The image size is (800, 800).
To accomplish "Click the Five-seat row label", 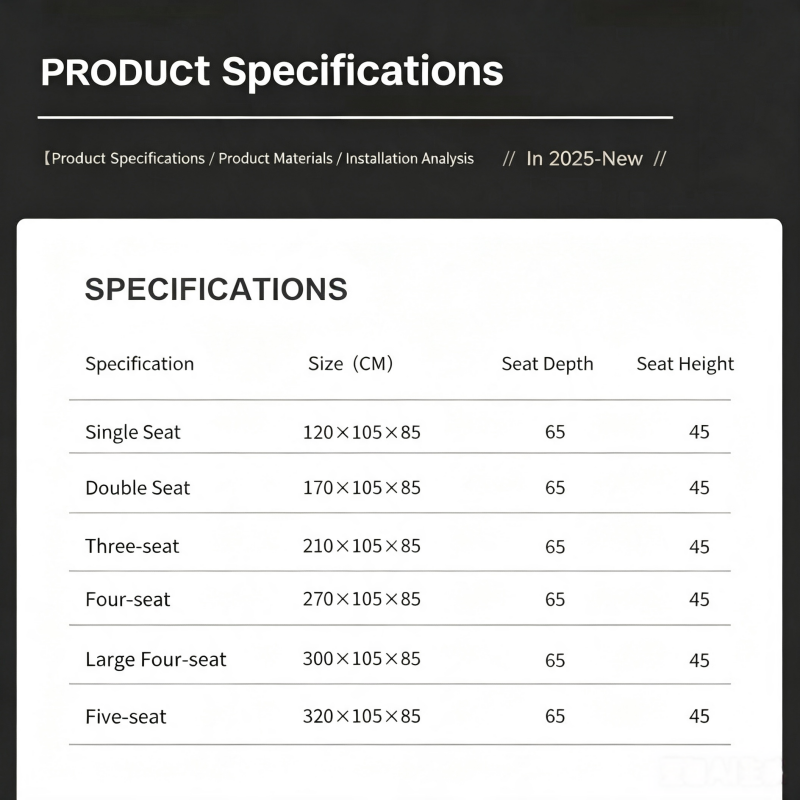I will [126, 717].
